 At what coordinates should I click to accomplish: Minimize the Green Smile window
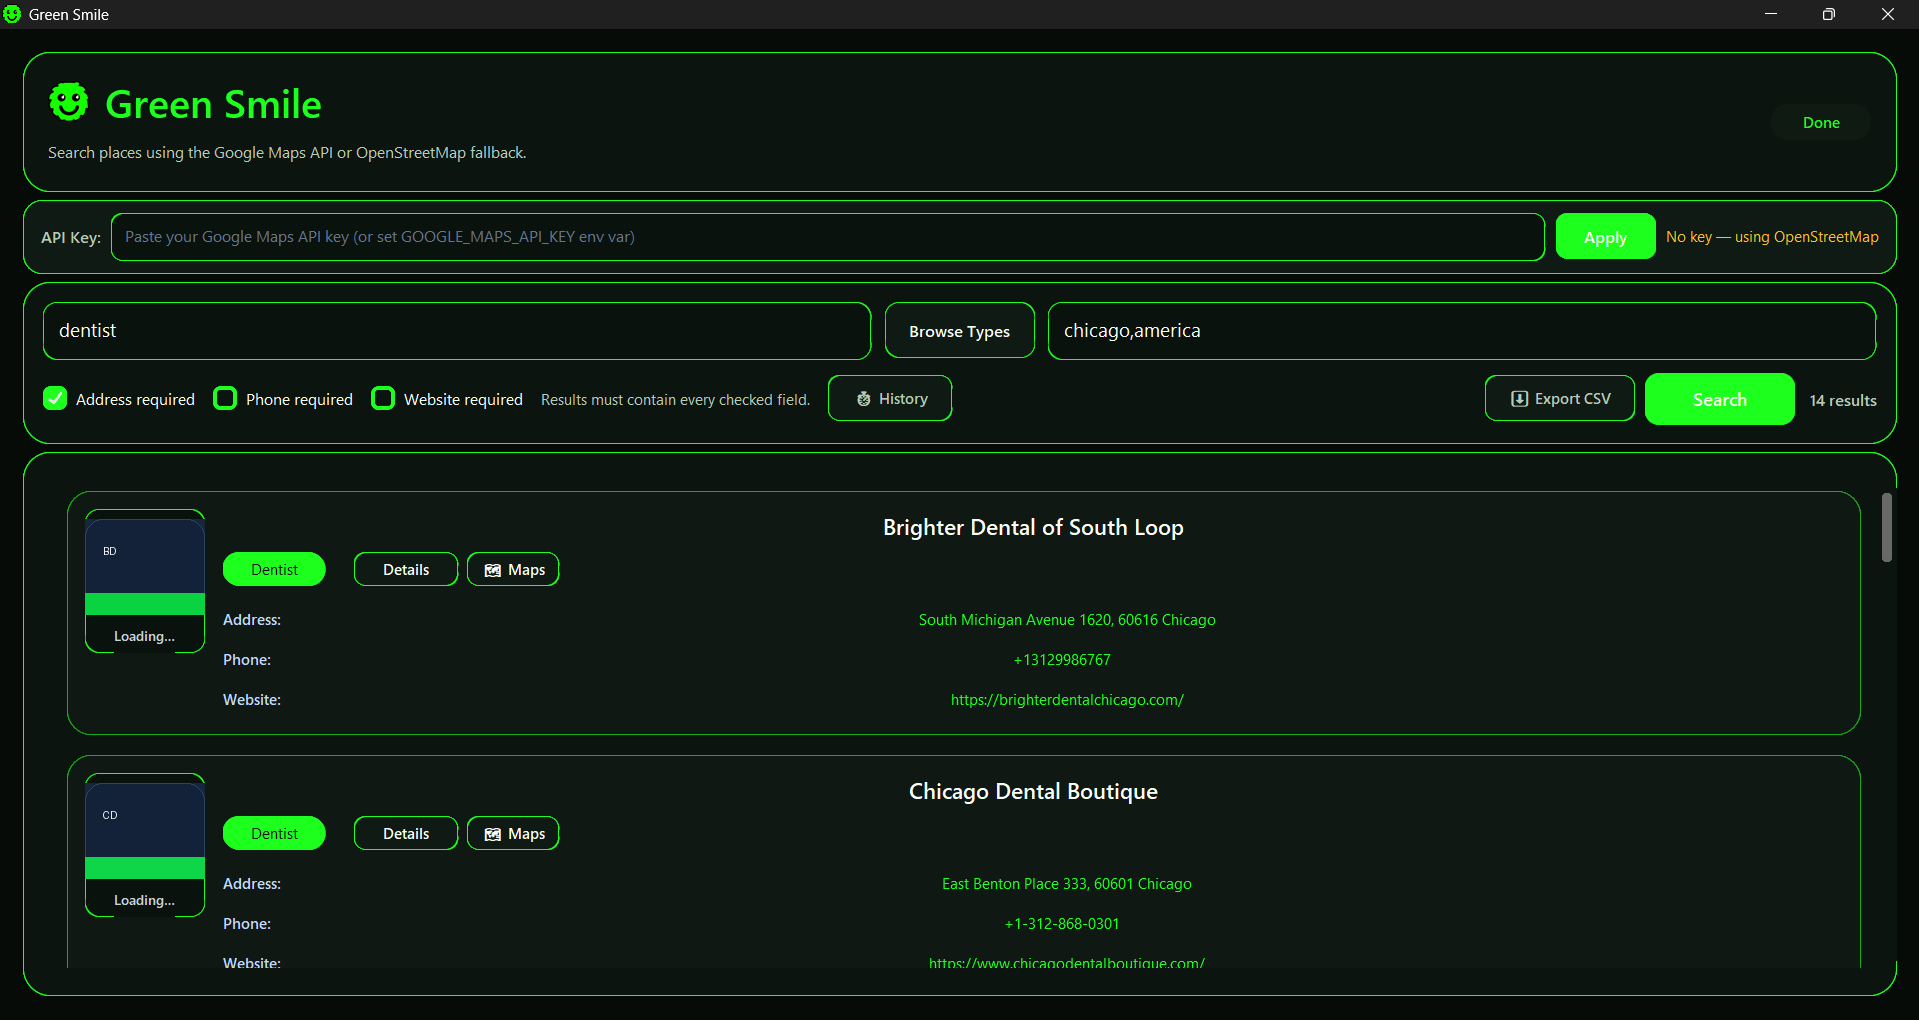pos(1771,14)
